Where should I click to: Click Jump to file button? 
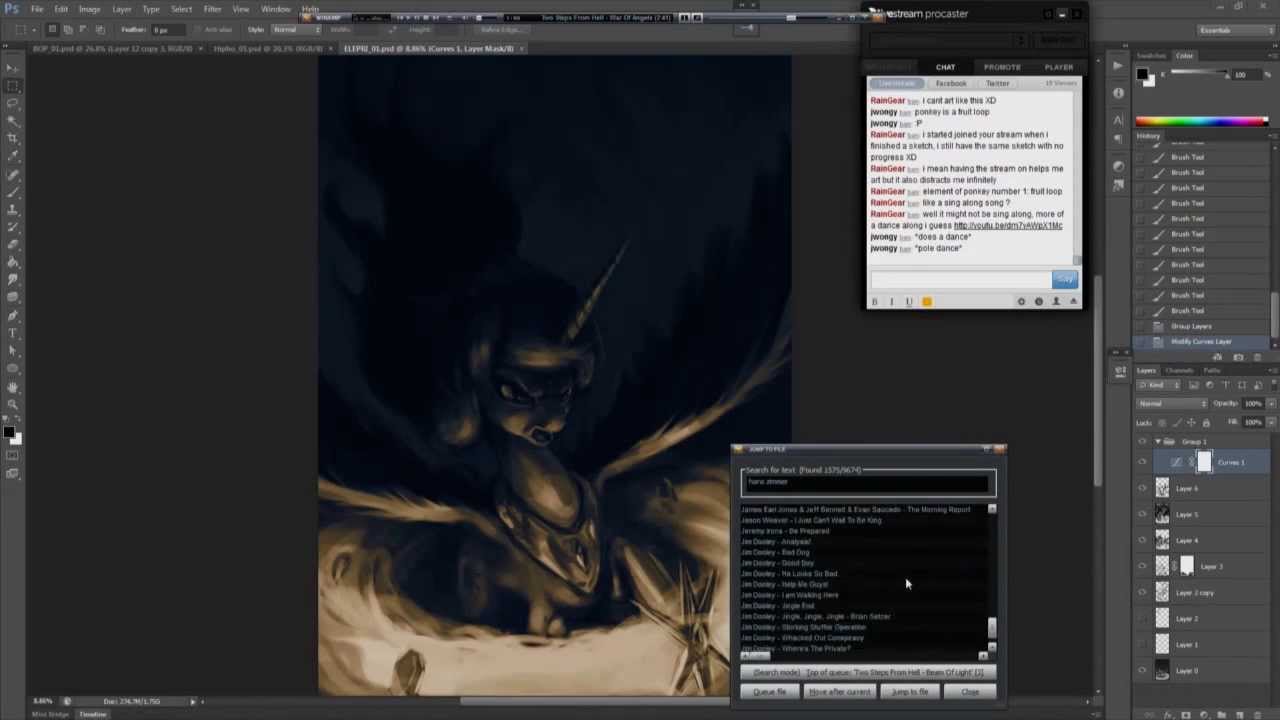tap(909, 692)
